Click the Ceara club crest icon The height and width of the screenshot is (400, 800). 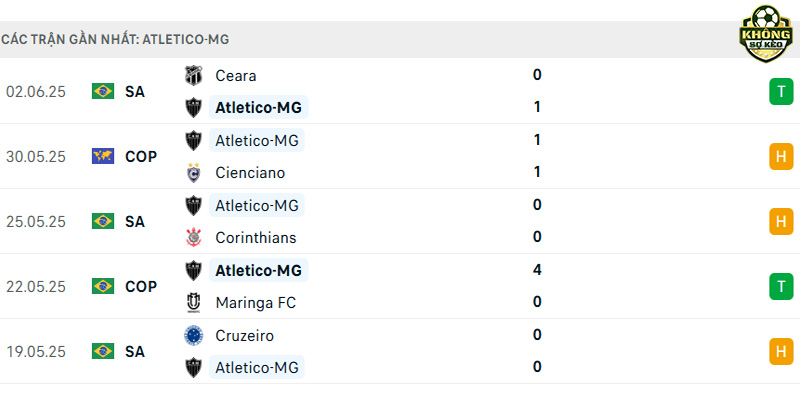pos(193,76)
